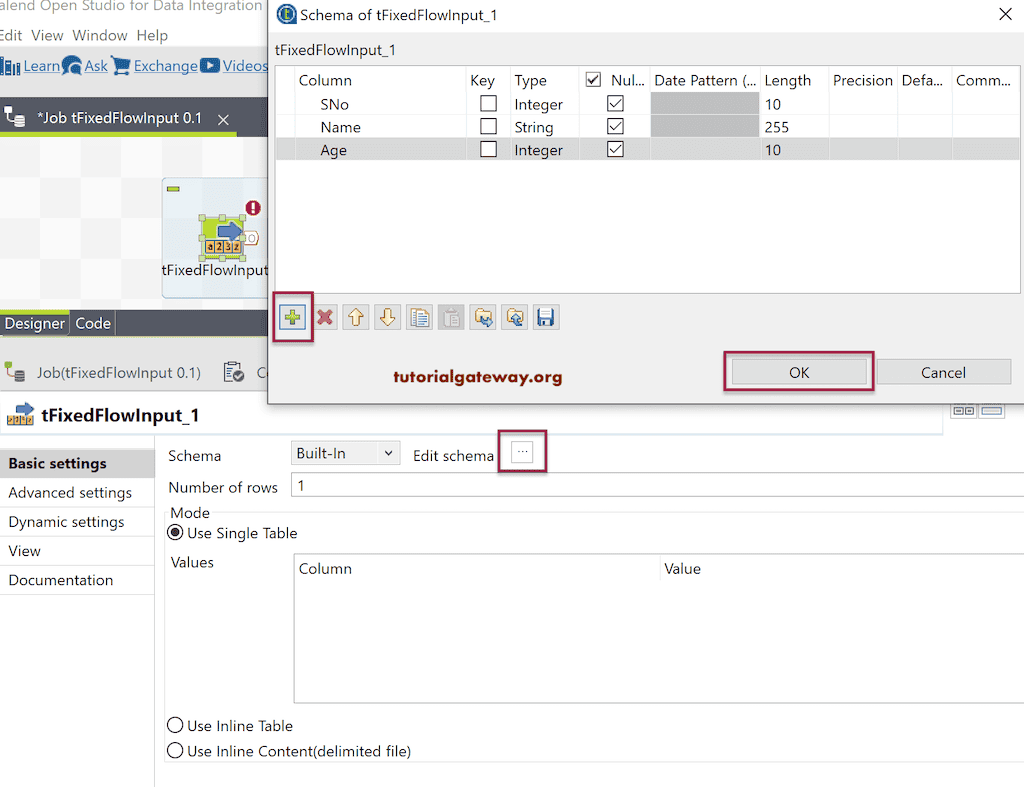Screen dimensions: 1024x787
Task: Open the Window menu
Action: (x=99, y=34)
